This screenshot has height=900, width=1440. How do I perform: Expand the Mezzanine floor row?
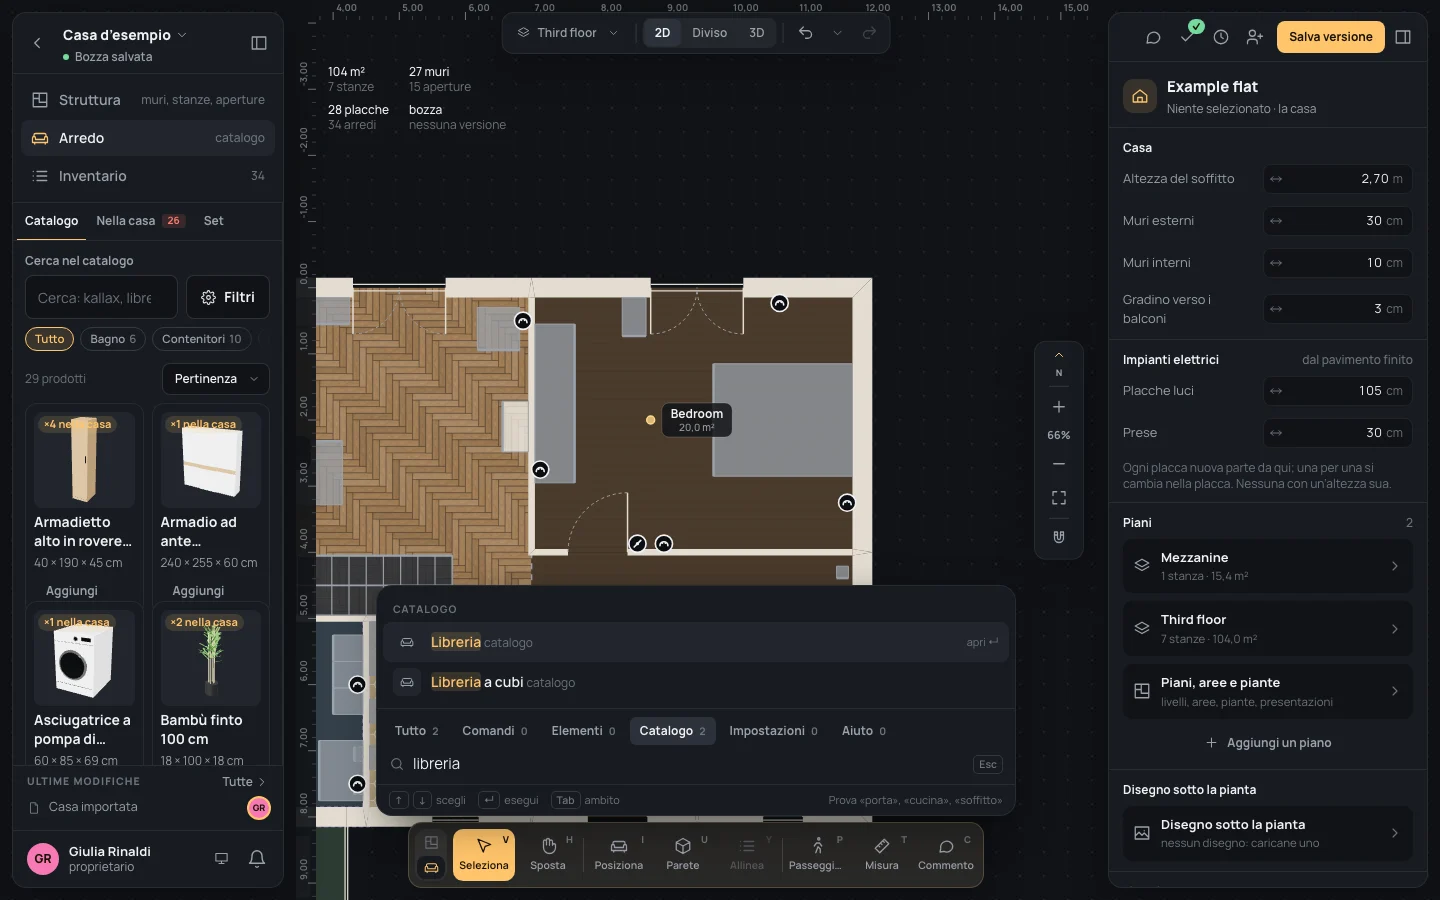1267,566
